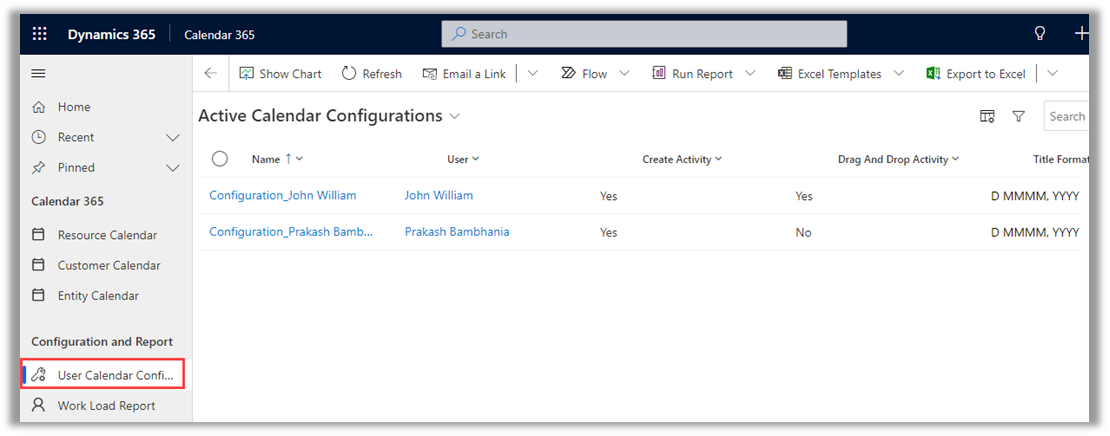
Task: Expand the Pinned section chevron
Action: point(172,168)
